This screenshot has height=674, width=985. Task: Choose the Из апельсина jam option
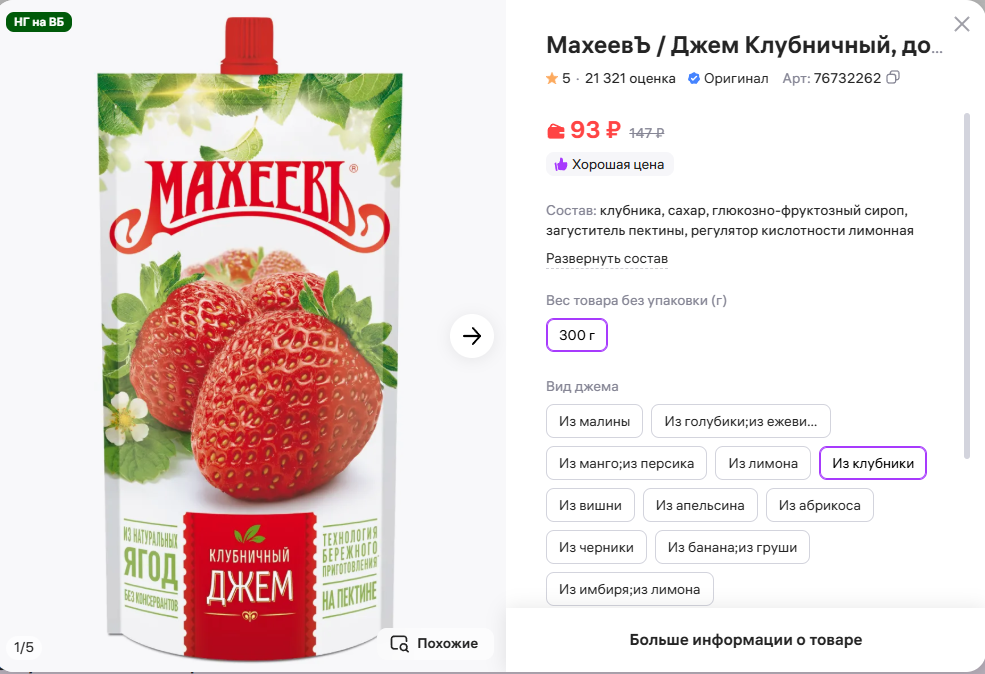pyautogui.click(x=700, y=505)
